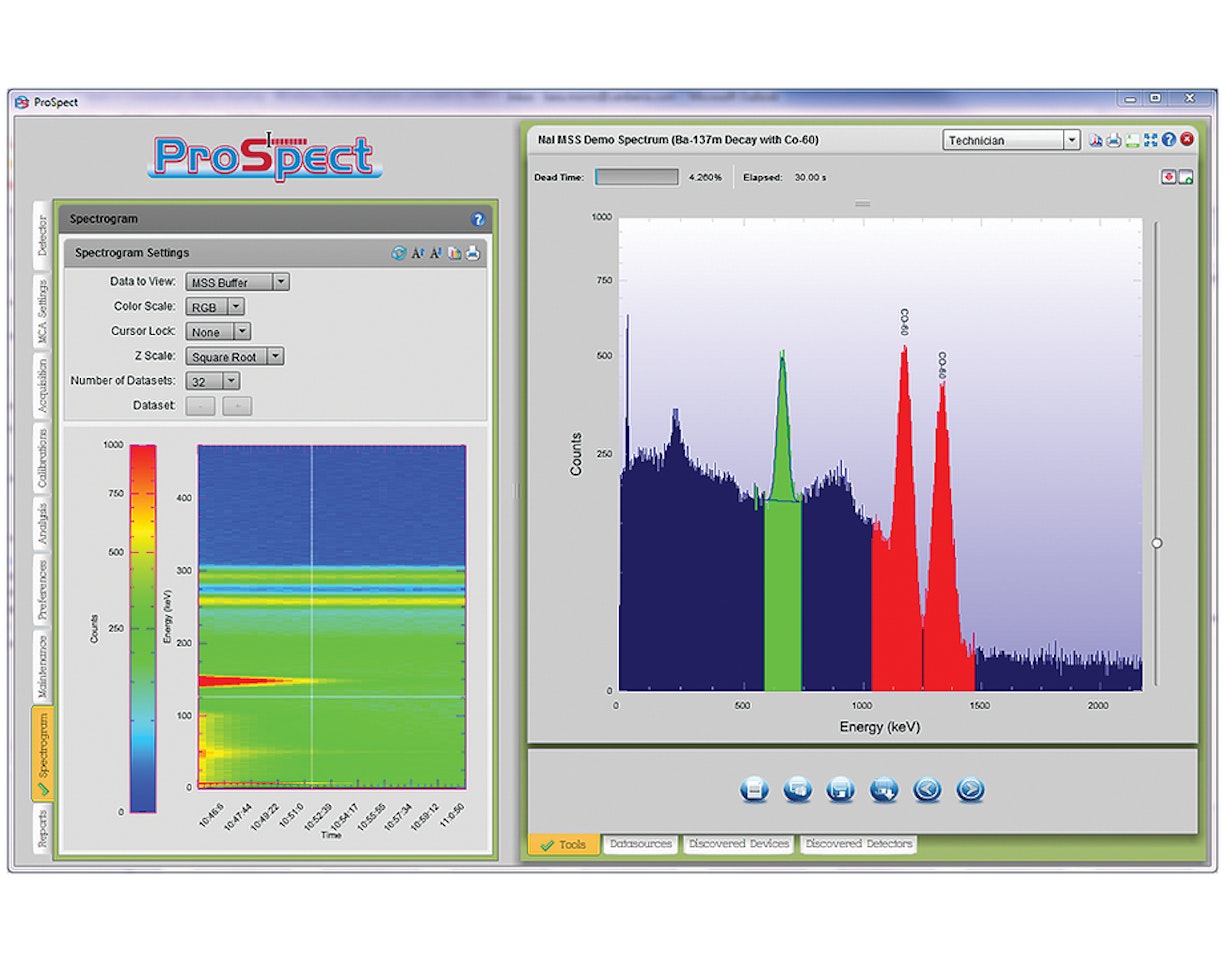This screenshot has width=1224, height=960.
Task: Click the vertical scale slider handle
Action: (1157, 543)
